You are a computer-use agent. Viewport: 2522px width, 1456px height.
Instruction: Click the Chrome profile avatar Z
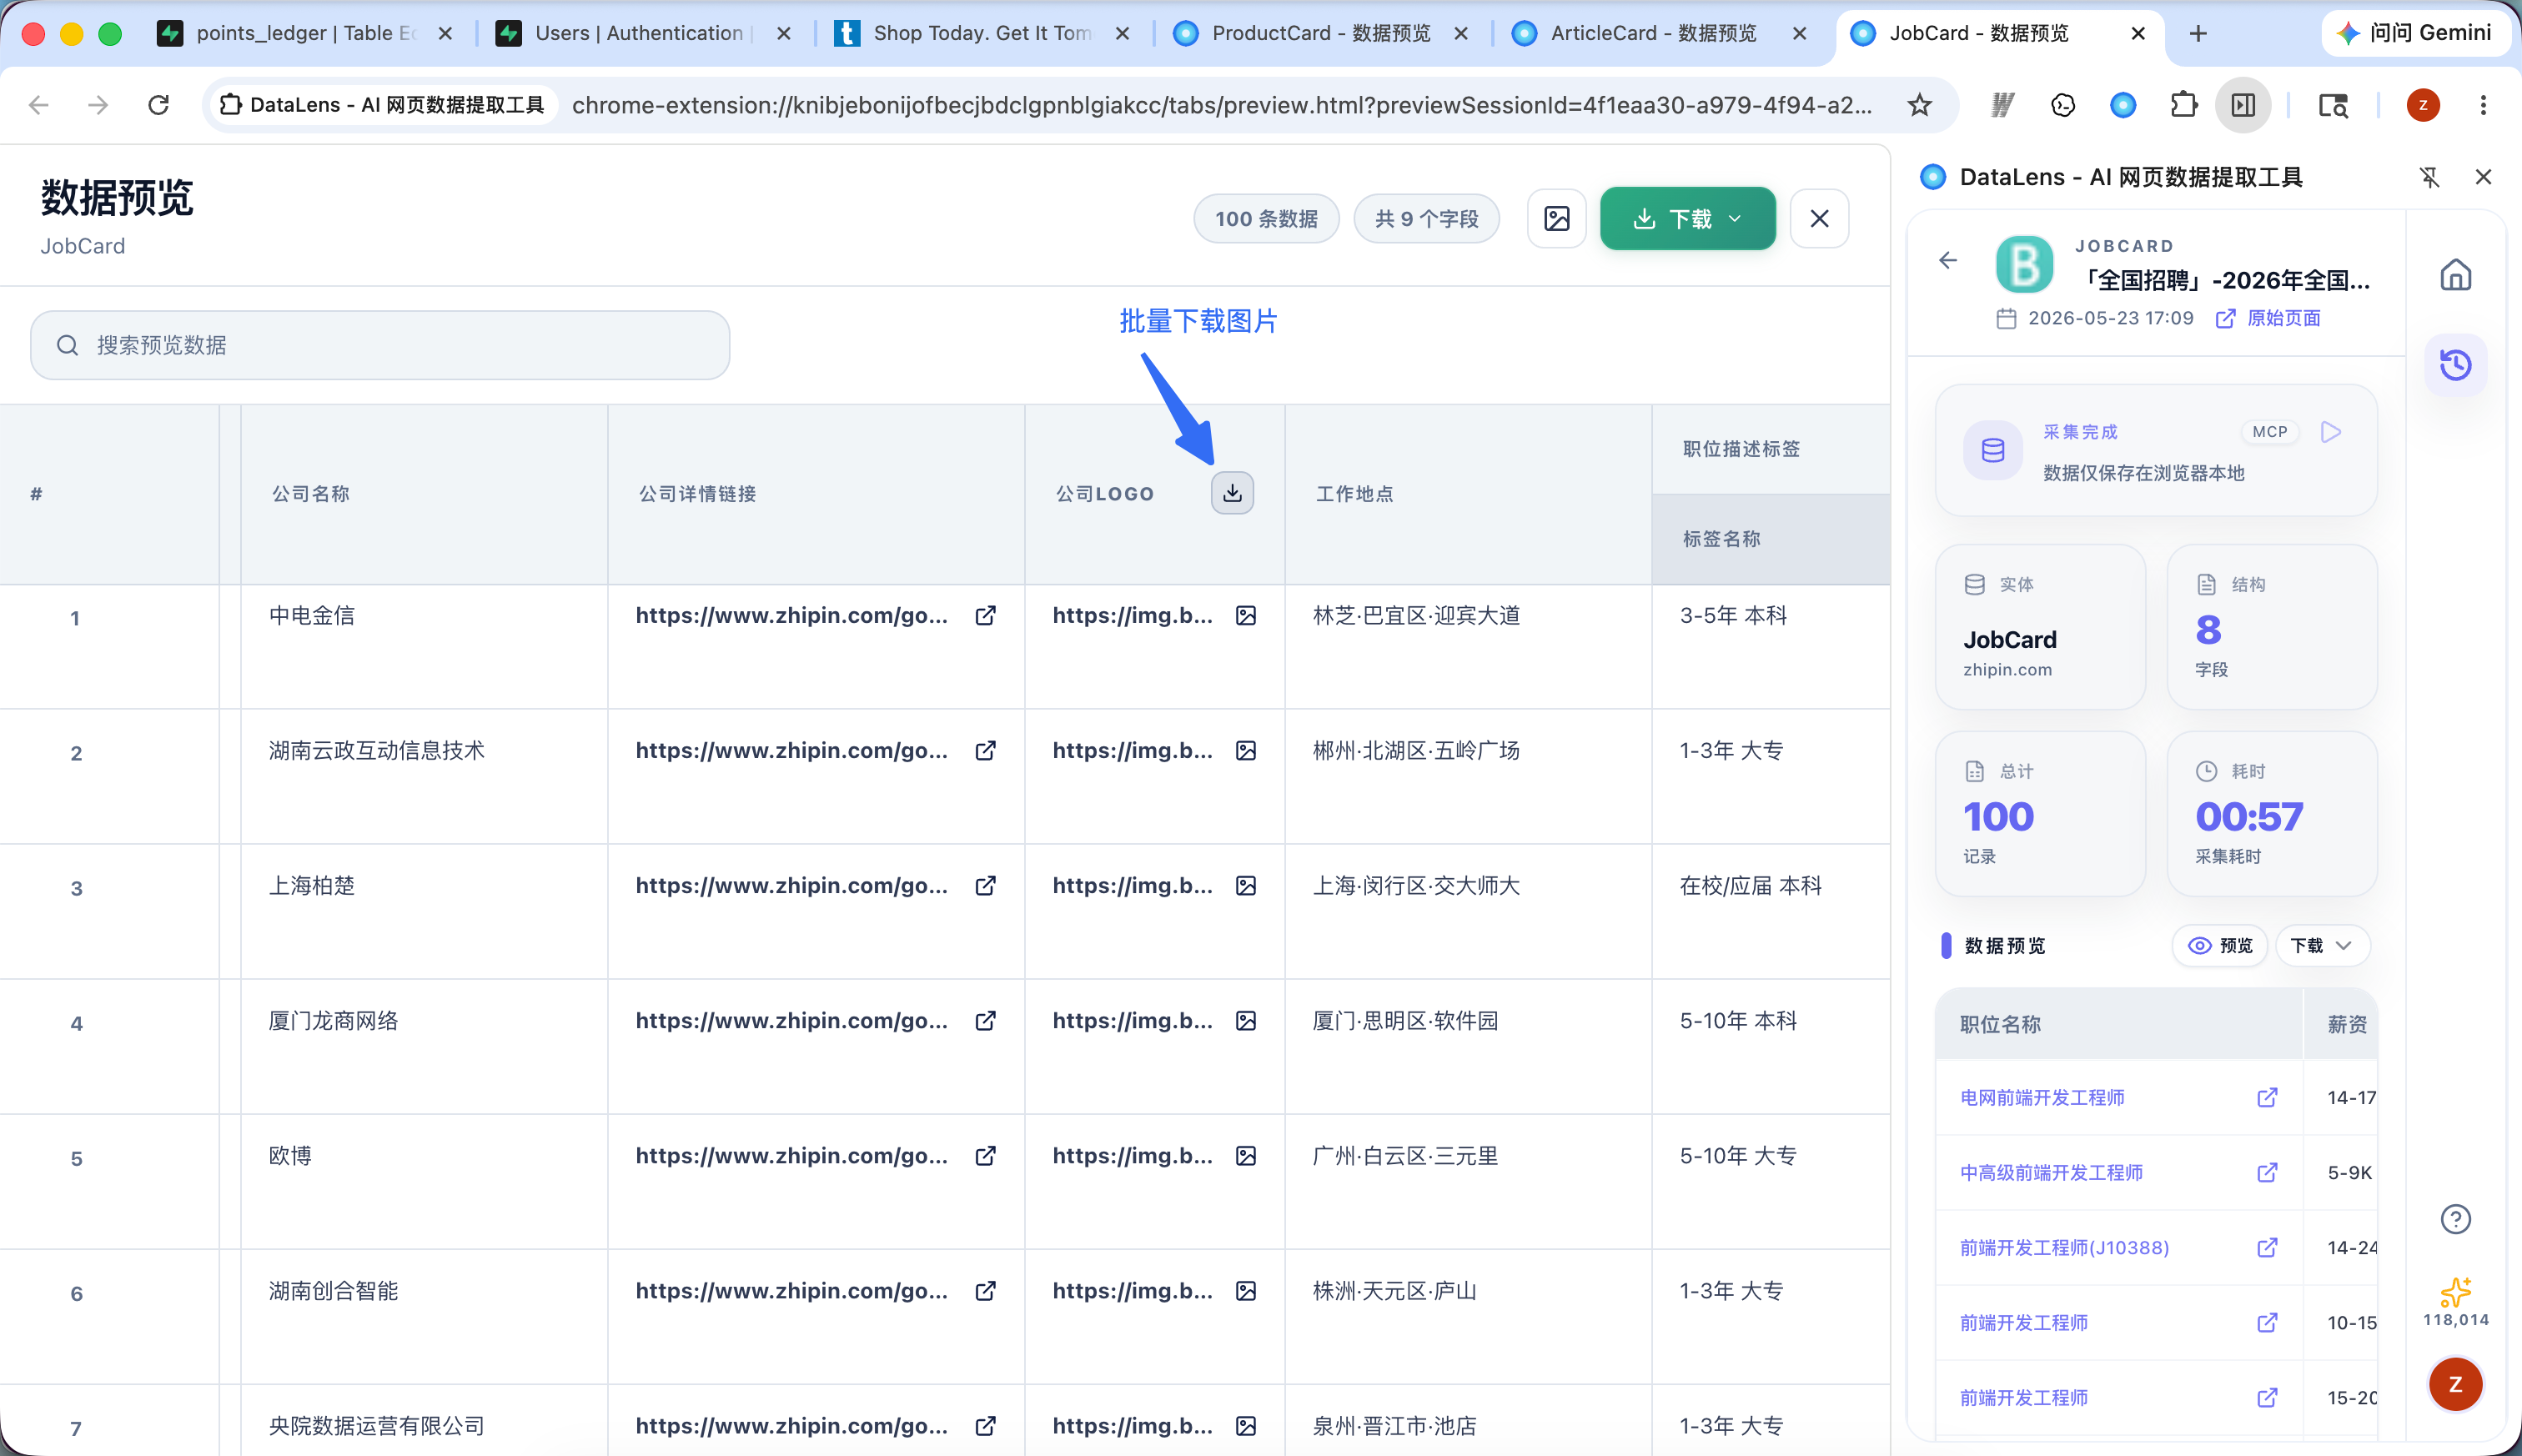(x=2423, y=105)
